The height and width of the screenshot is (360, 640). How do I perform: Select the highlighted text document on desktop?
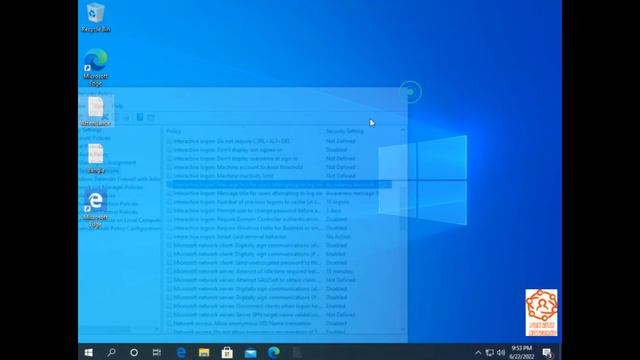tap(96, 111)
